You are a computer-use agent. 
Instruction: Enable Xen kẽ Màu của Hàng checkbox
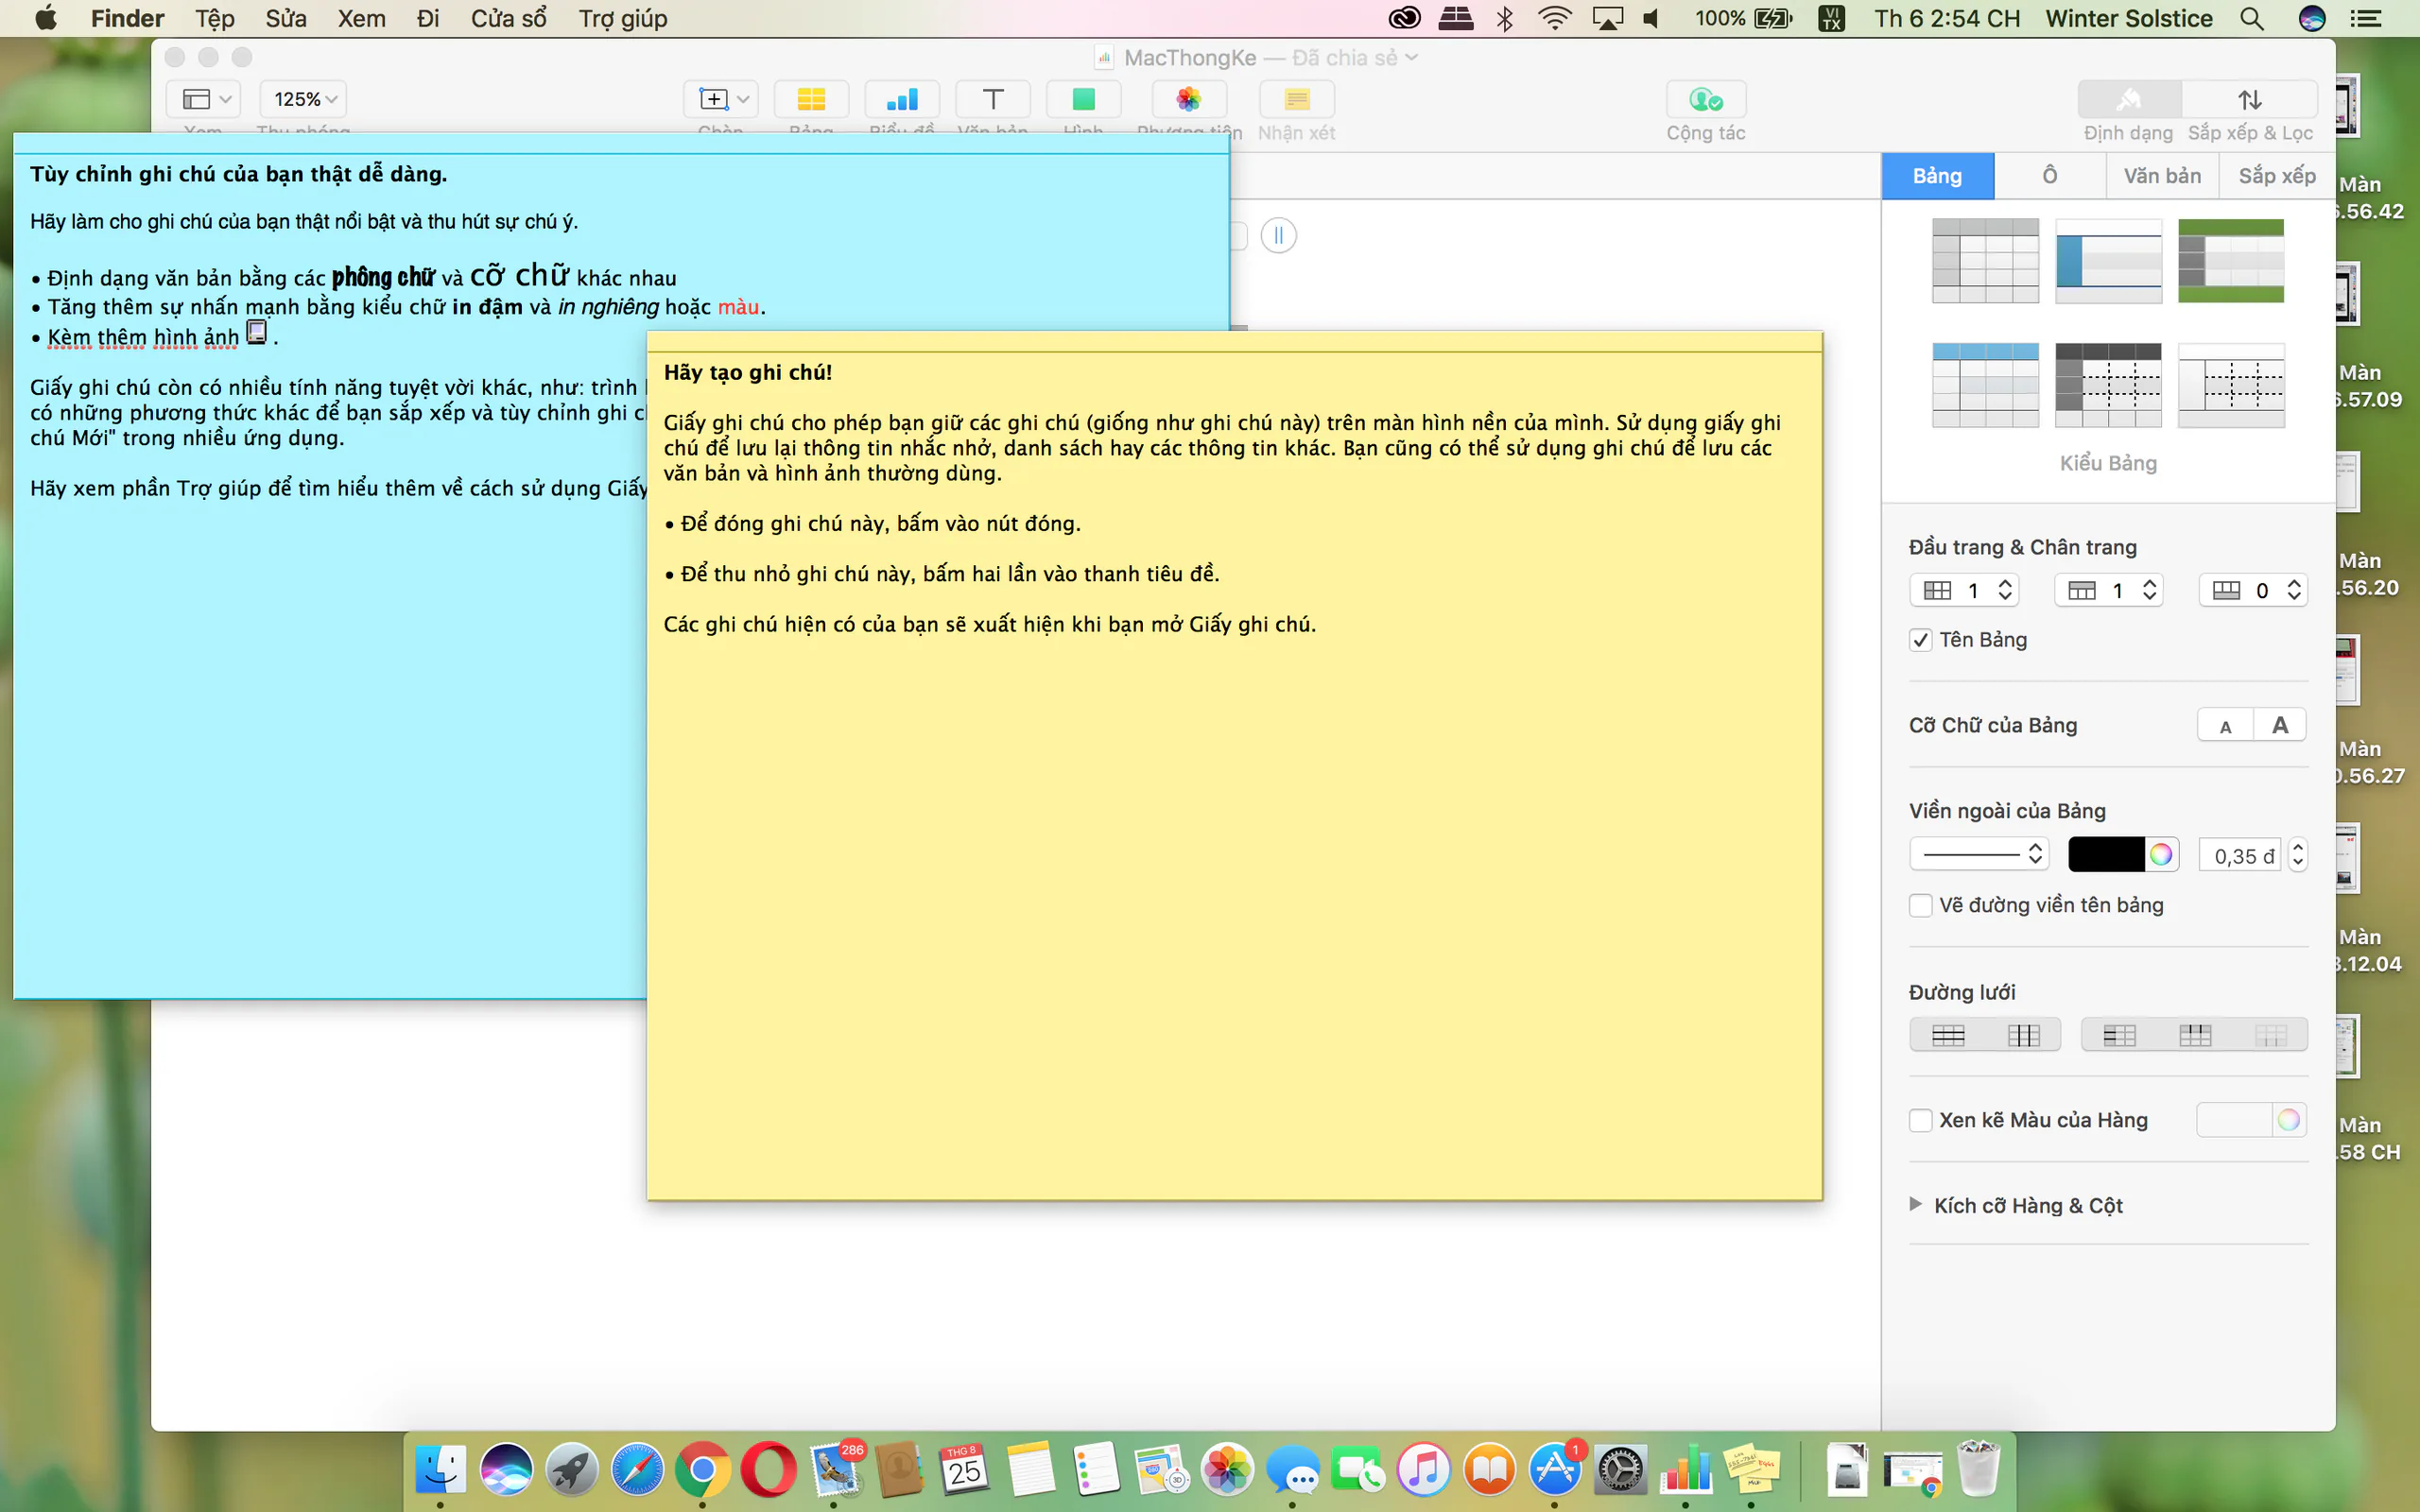(1920, 1120)
